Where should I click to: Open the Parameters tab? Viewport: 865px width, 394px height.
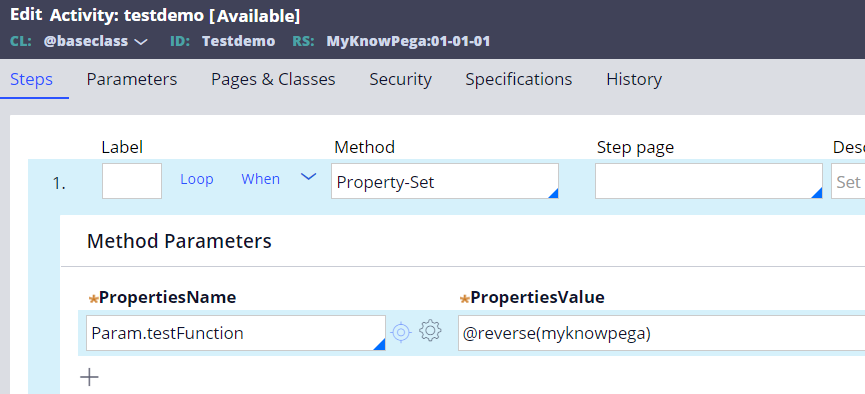pos(132,79)
